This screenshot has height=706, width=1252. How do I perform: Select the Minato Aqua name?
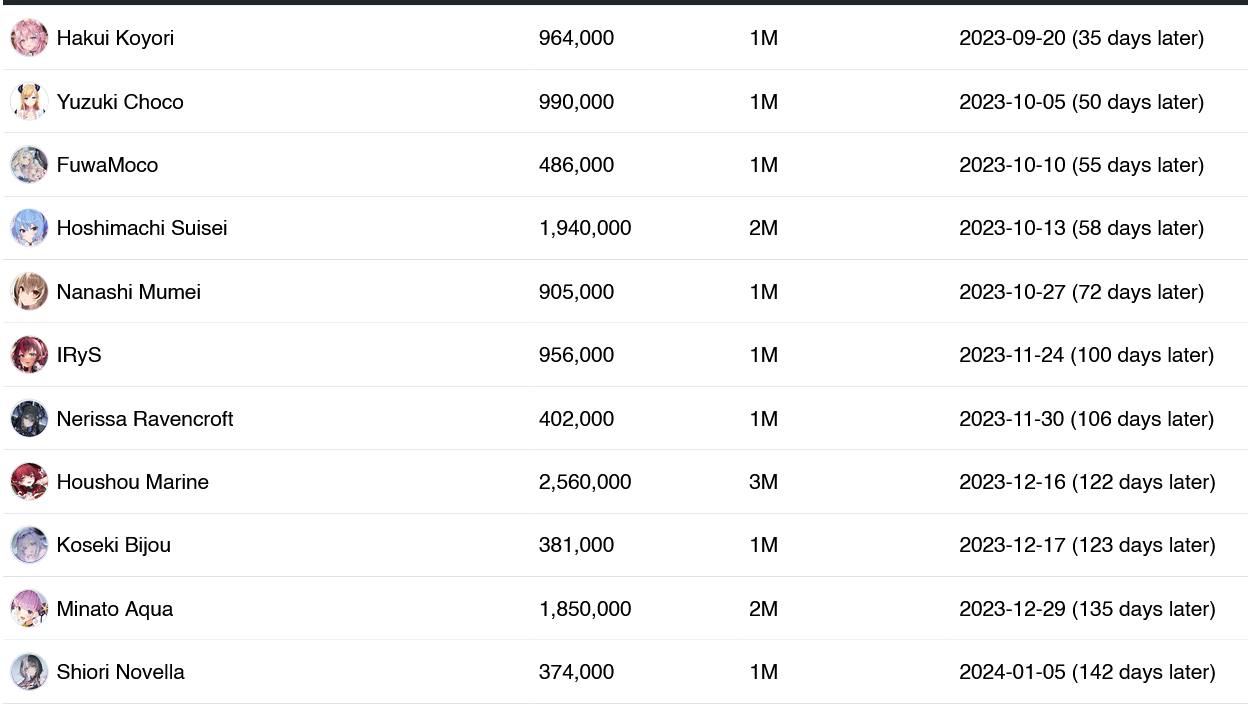pos(114,609)
